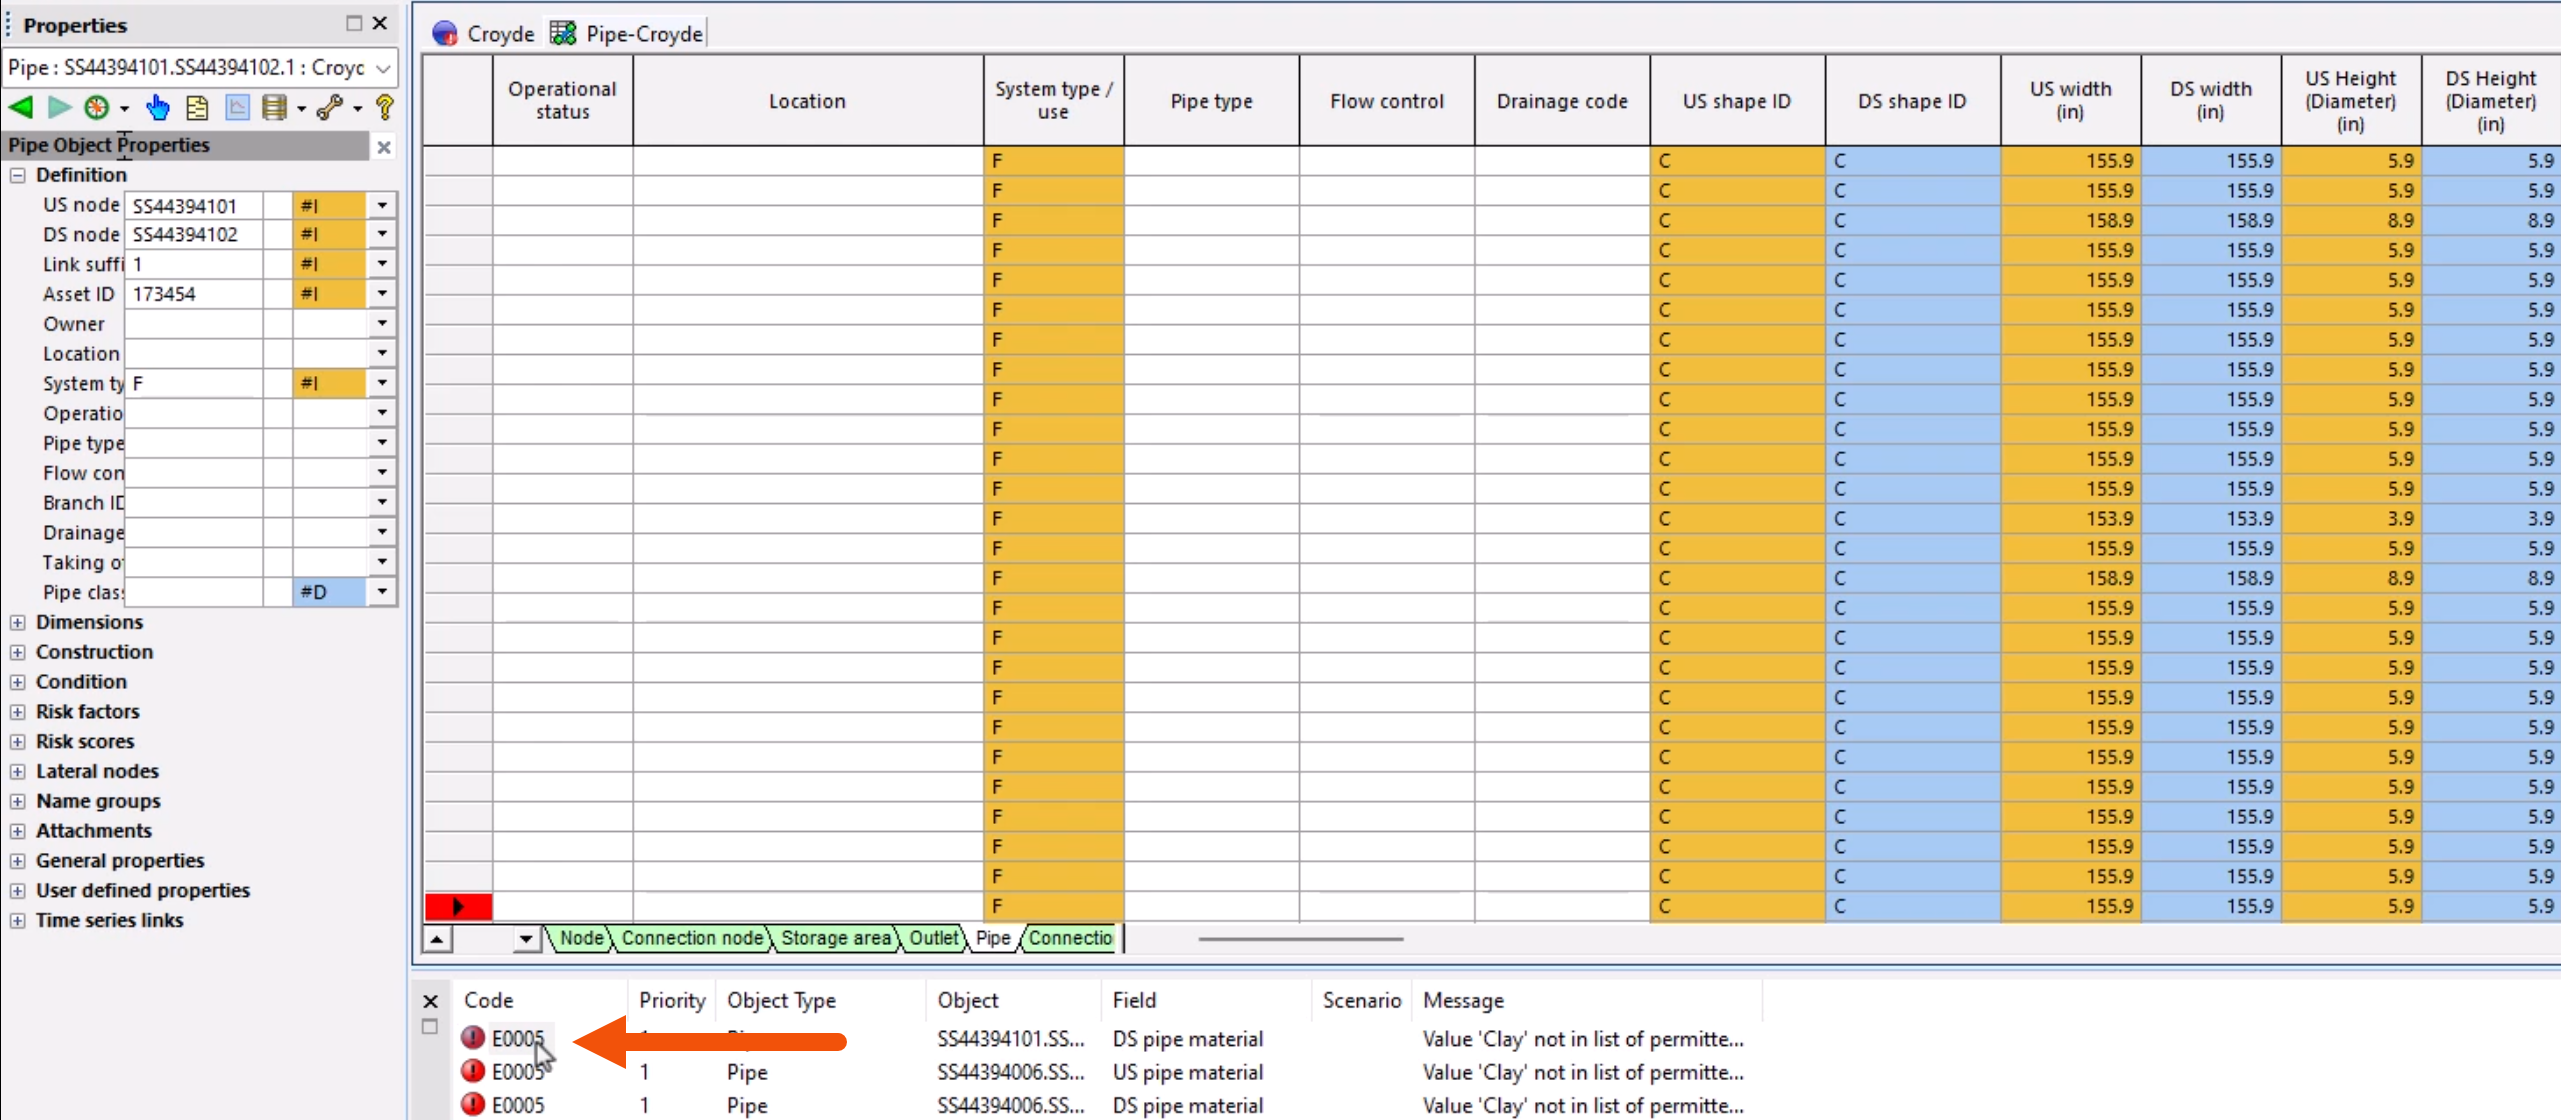Close the error message panel
Viewport: 2561px width, 1120px height.
[430, 1001]
